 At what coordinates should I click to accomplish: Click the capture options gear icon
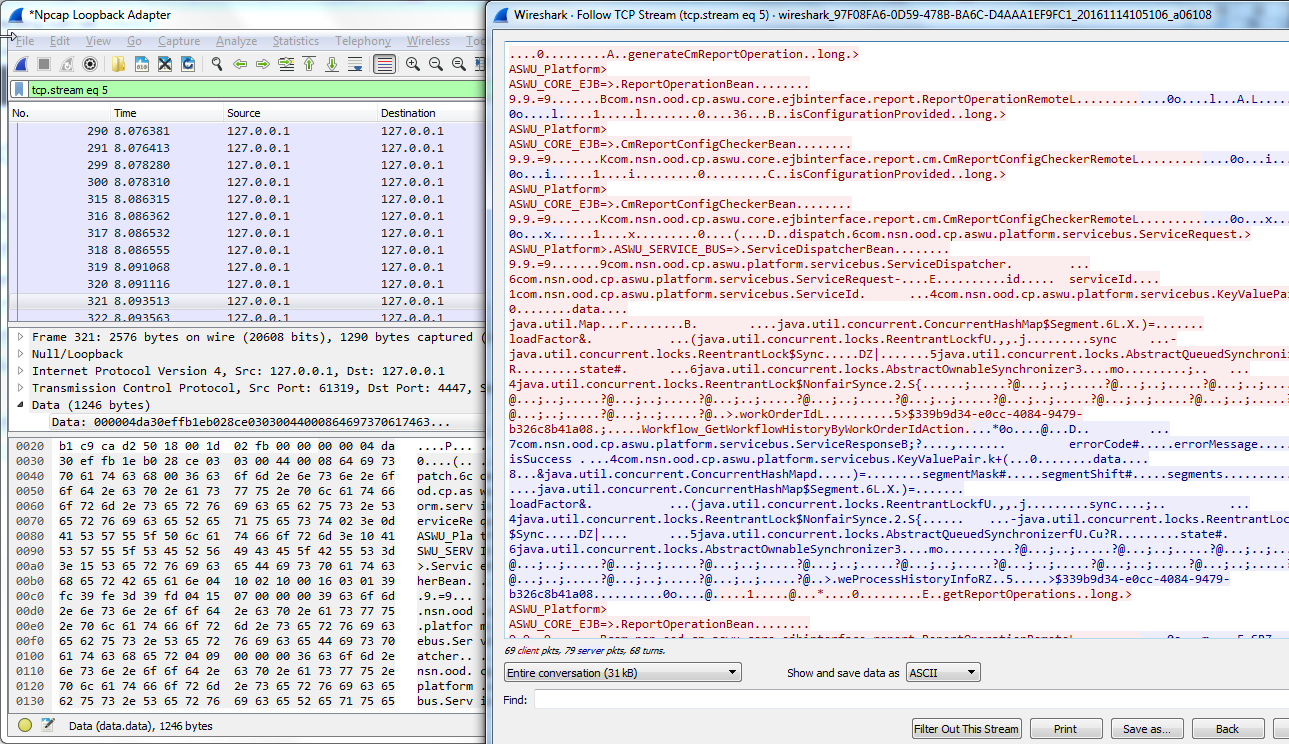tap(91, 64)
